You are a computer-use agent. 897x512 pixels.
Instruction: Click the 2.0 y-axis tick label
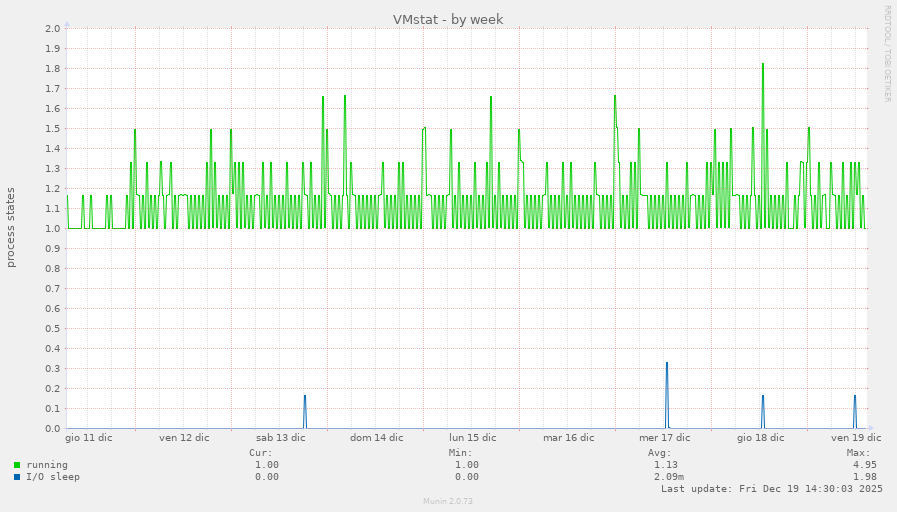click(x=53, y=29)
